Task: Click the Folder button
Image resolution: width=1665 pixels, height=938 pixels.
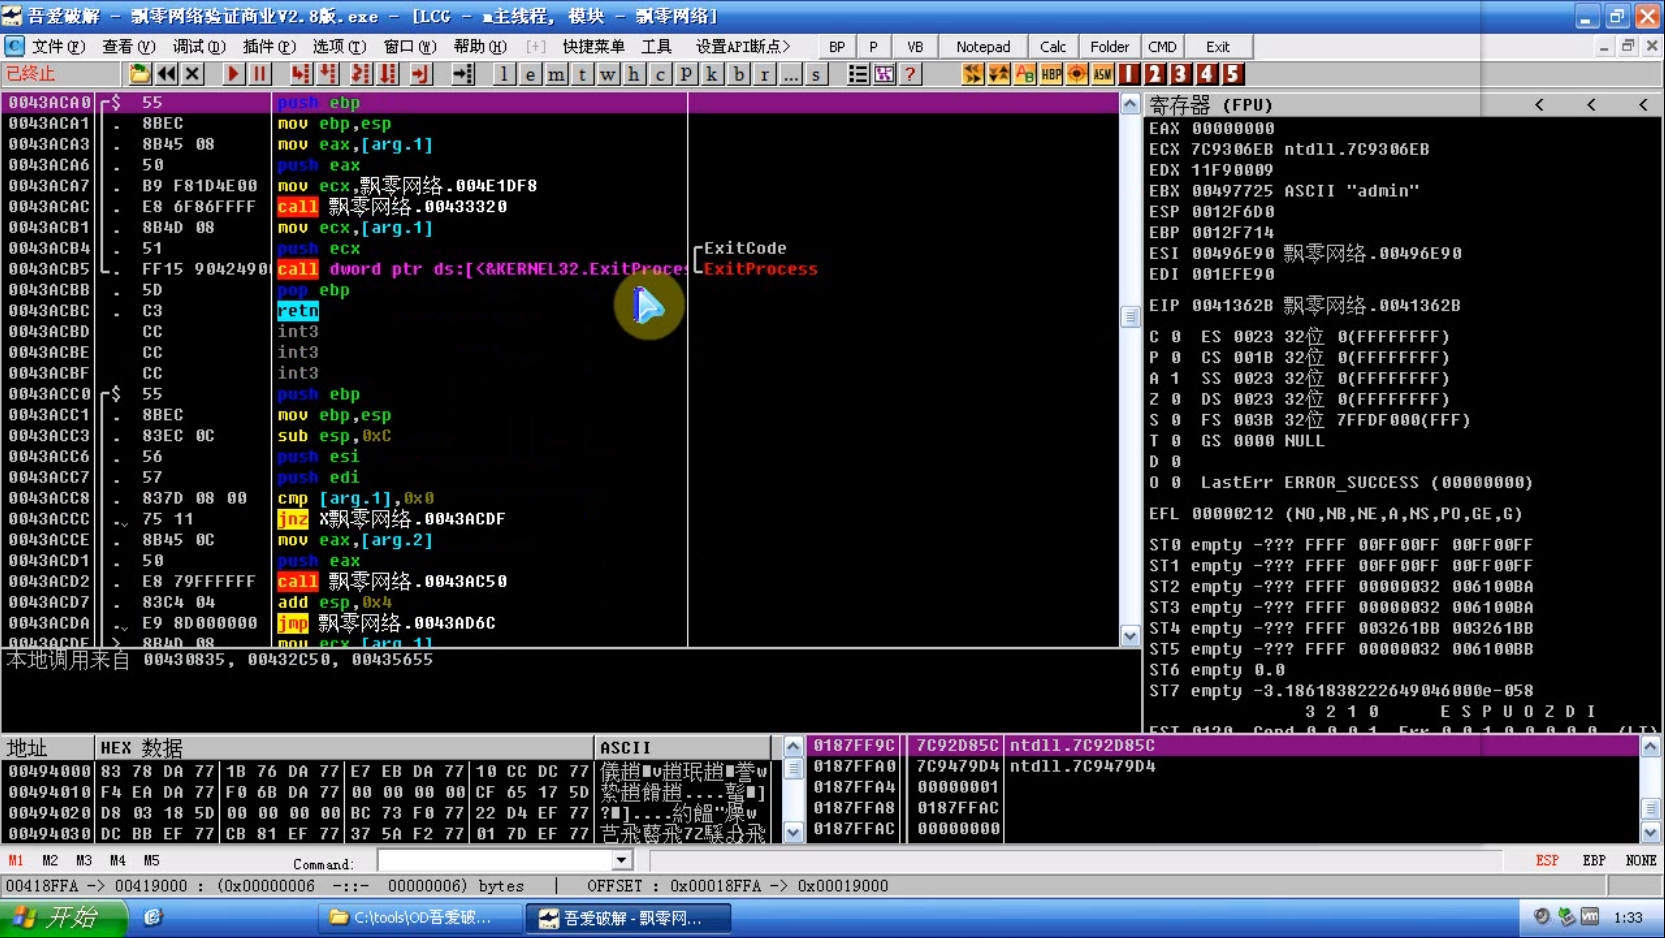Action: pyautogui.click(x=1109, y=47)
